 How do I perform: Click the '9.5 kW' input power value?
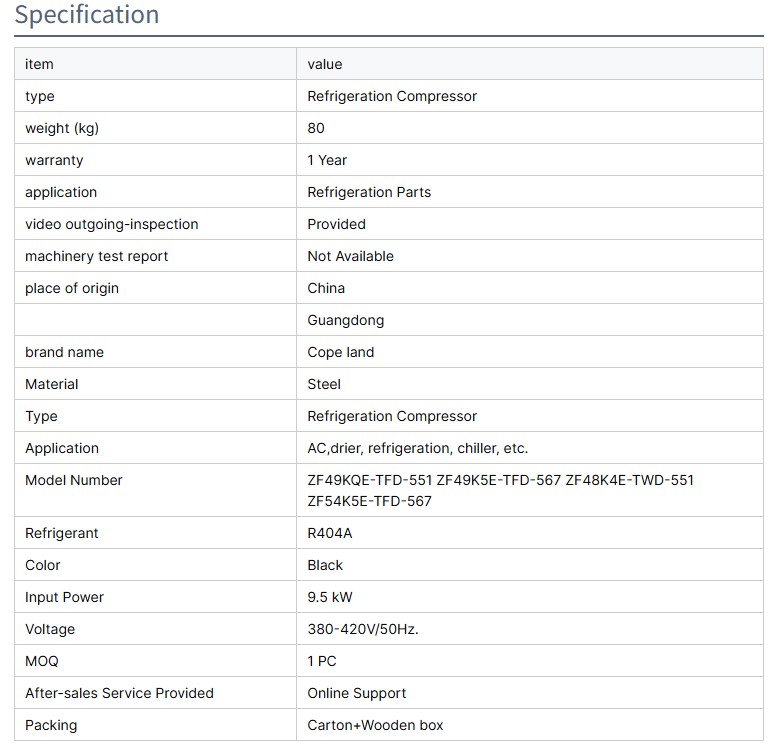330,597
